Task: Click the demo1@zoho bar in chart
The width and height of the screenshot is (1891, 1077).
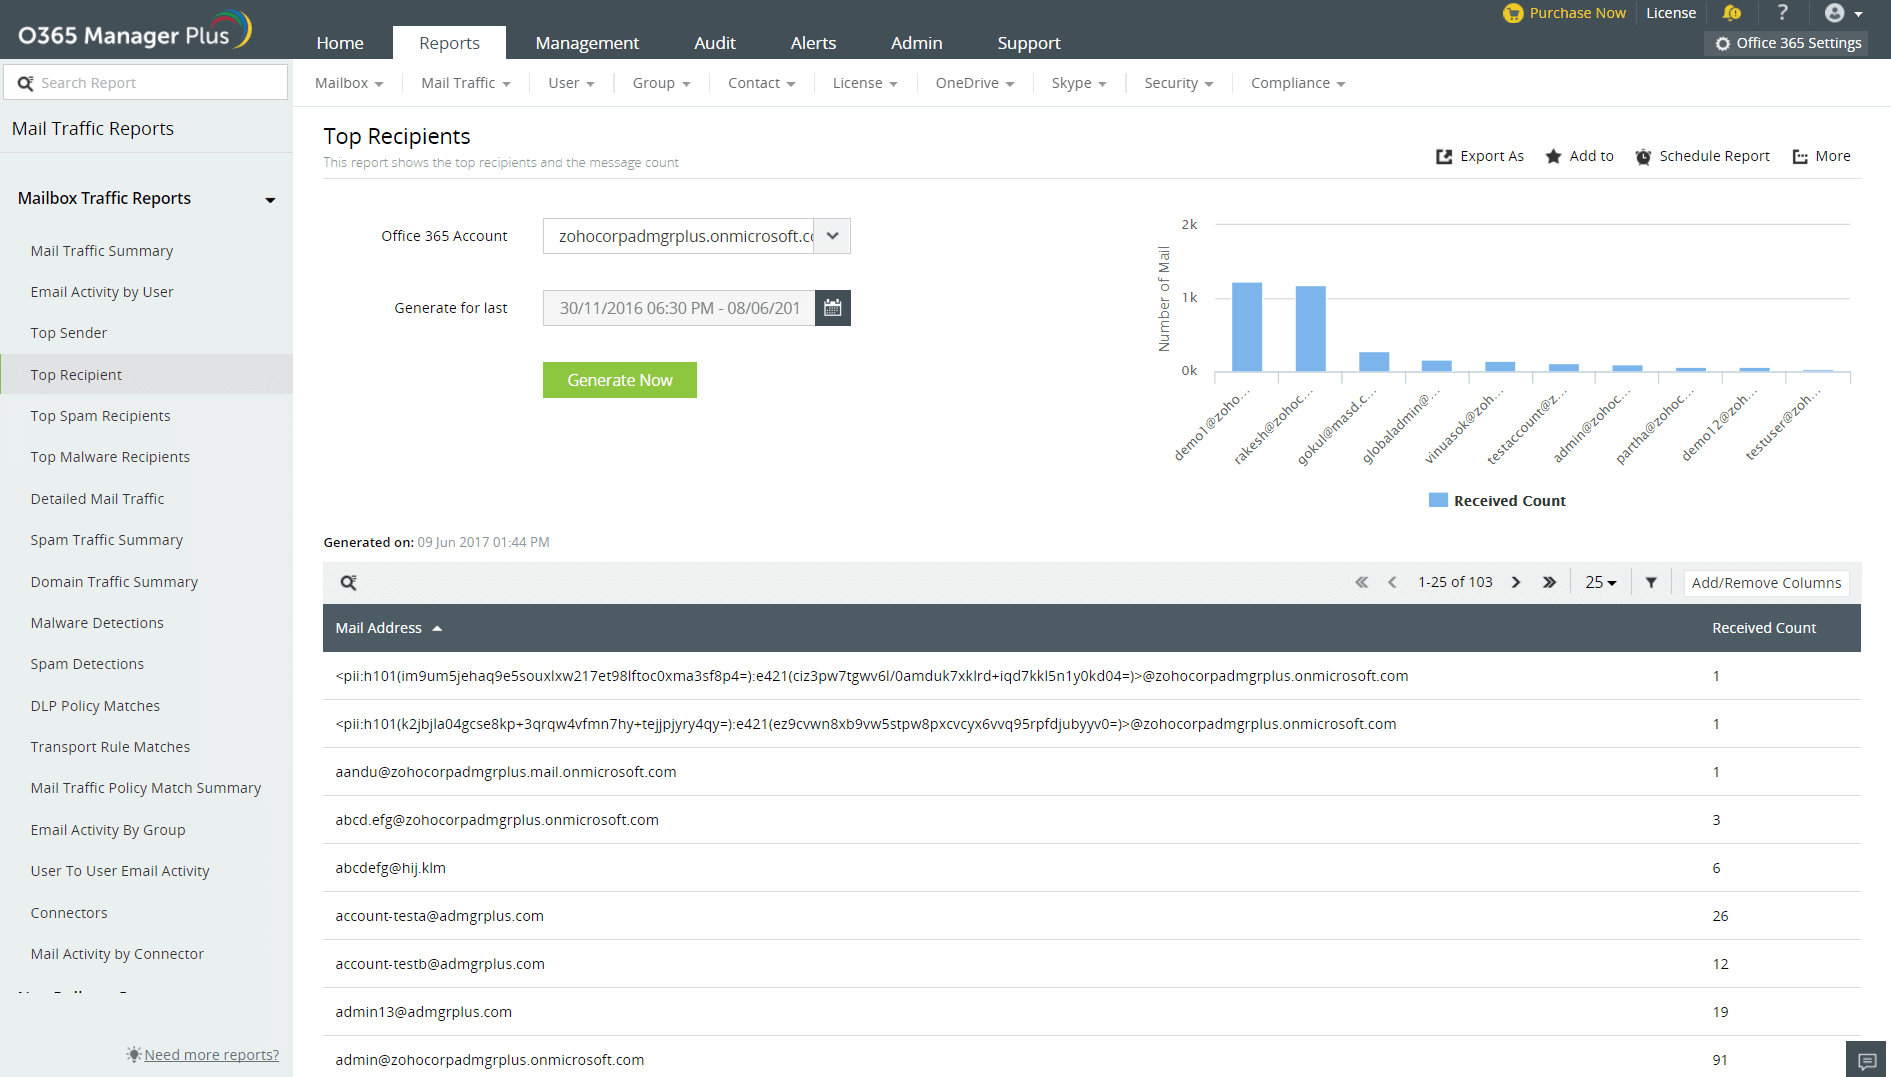Action: pos(1246,327)
